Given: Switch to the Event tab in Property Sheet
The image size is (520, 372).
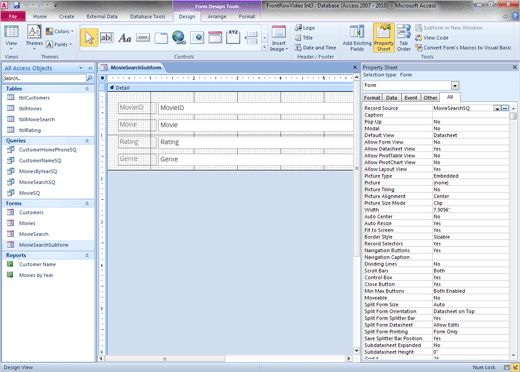Looking at the screenshot, I should click(411, 98).
